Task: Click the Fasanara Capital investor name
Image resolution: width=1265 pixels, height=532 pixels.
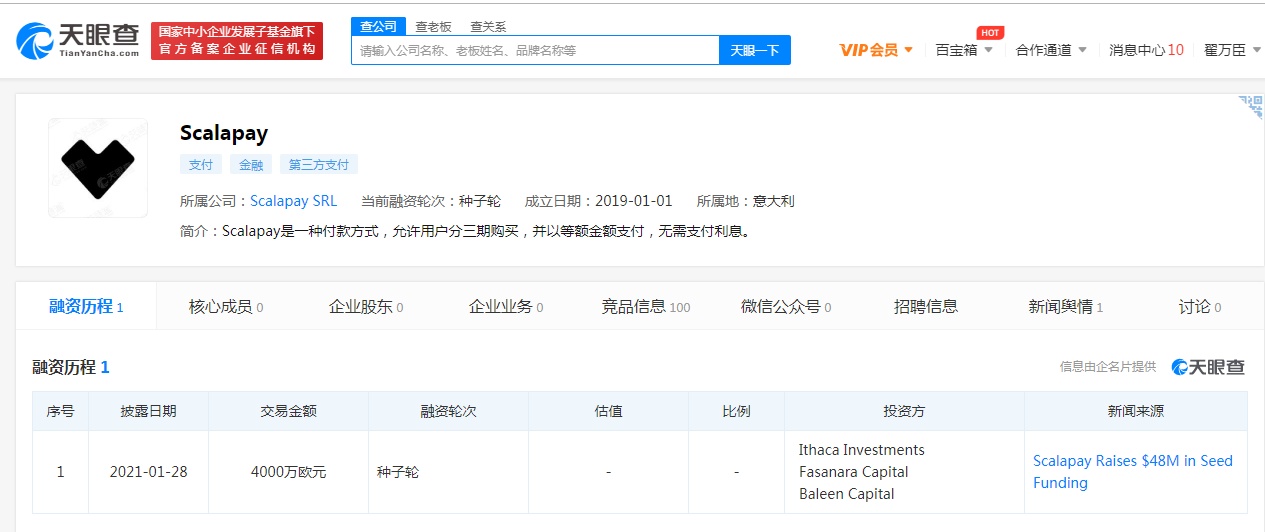Action: click(854, 472)
